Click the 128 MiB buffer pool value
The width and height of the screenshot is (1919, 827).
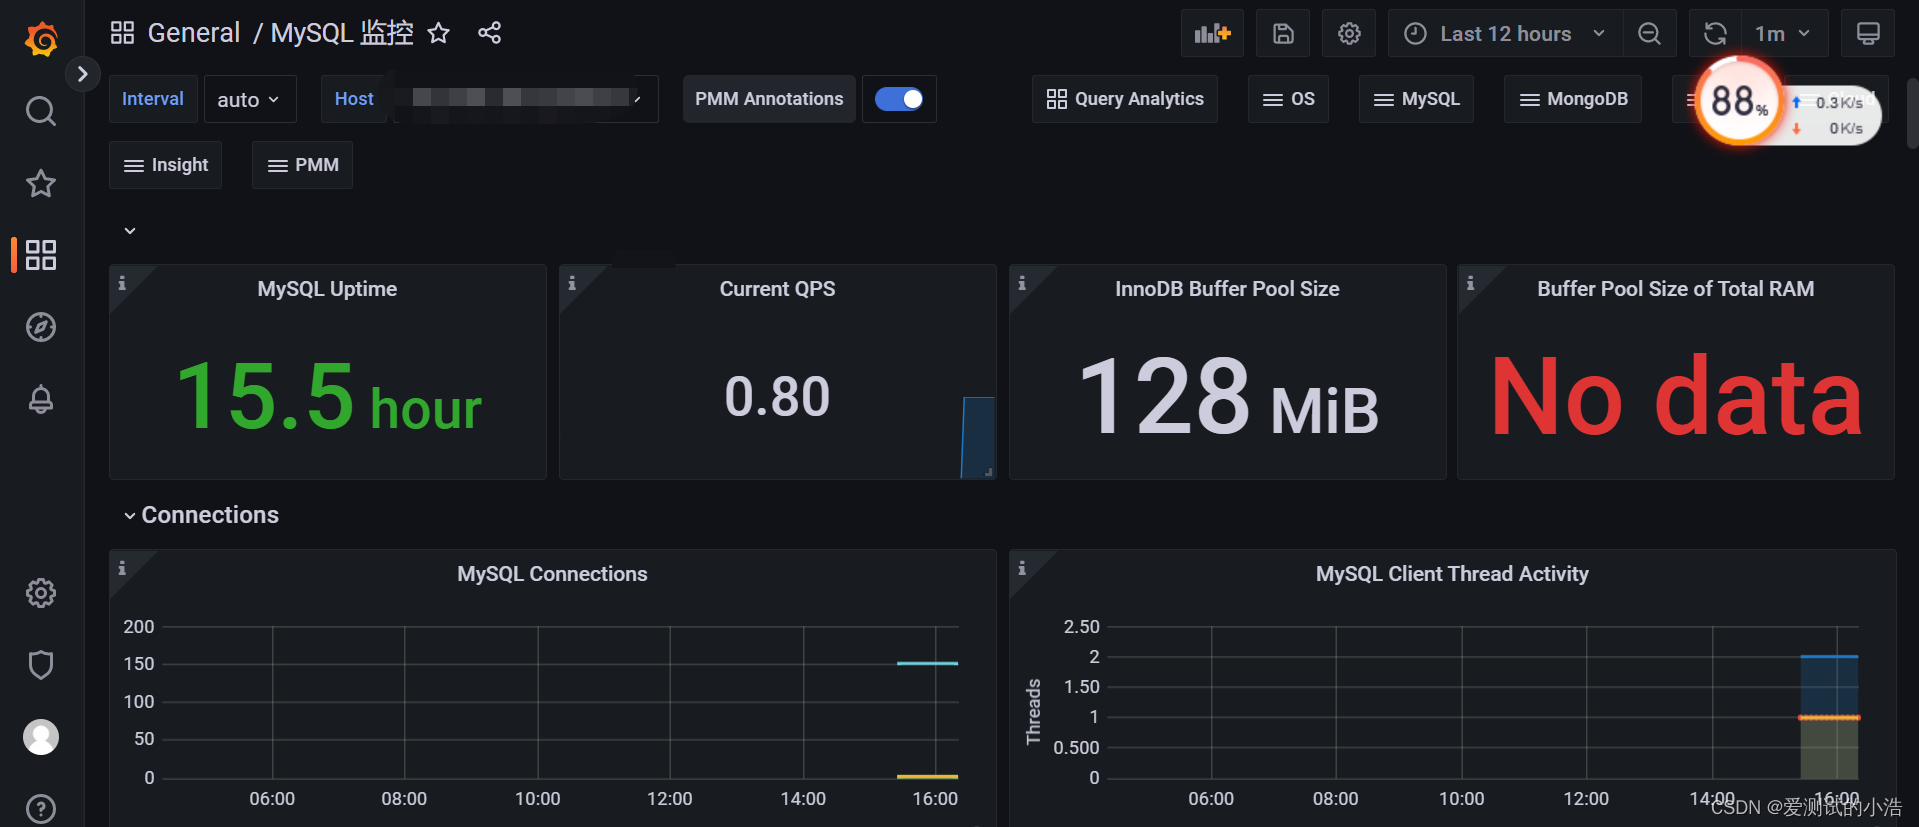coord(1228,397)
